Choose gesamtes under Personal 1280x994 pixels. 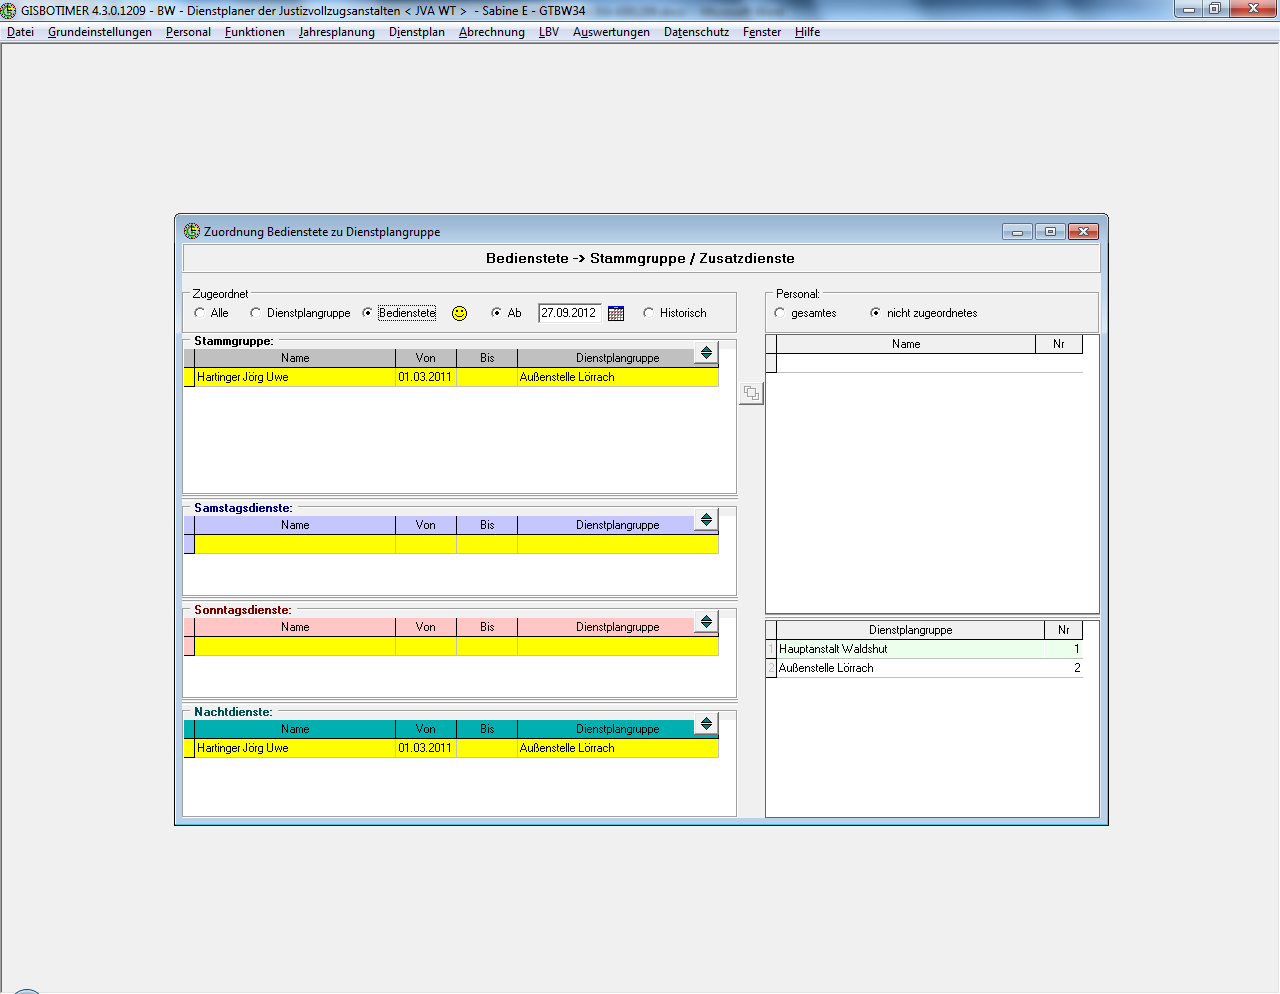780,313
